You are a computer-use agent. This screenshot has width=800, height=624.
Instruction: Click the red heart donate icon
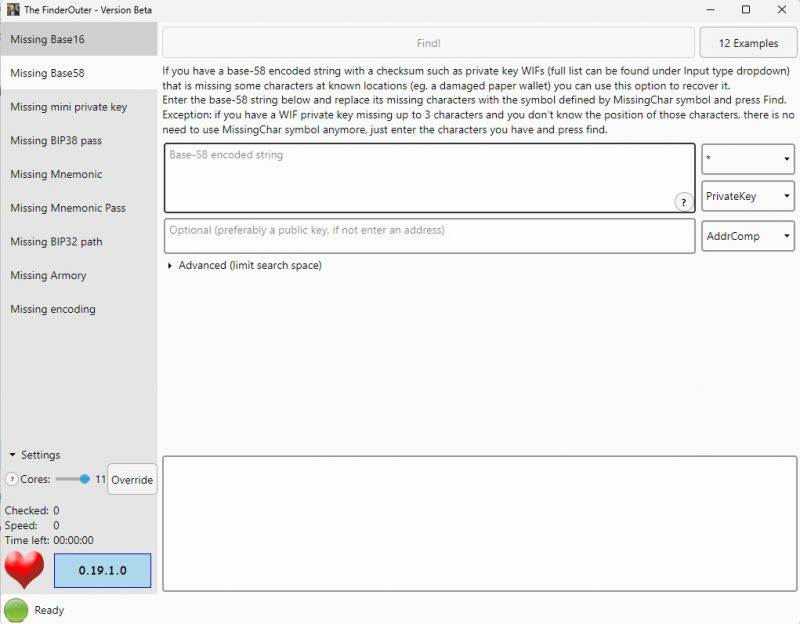pos(25,569)
